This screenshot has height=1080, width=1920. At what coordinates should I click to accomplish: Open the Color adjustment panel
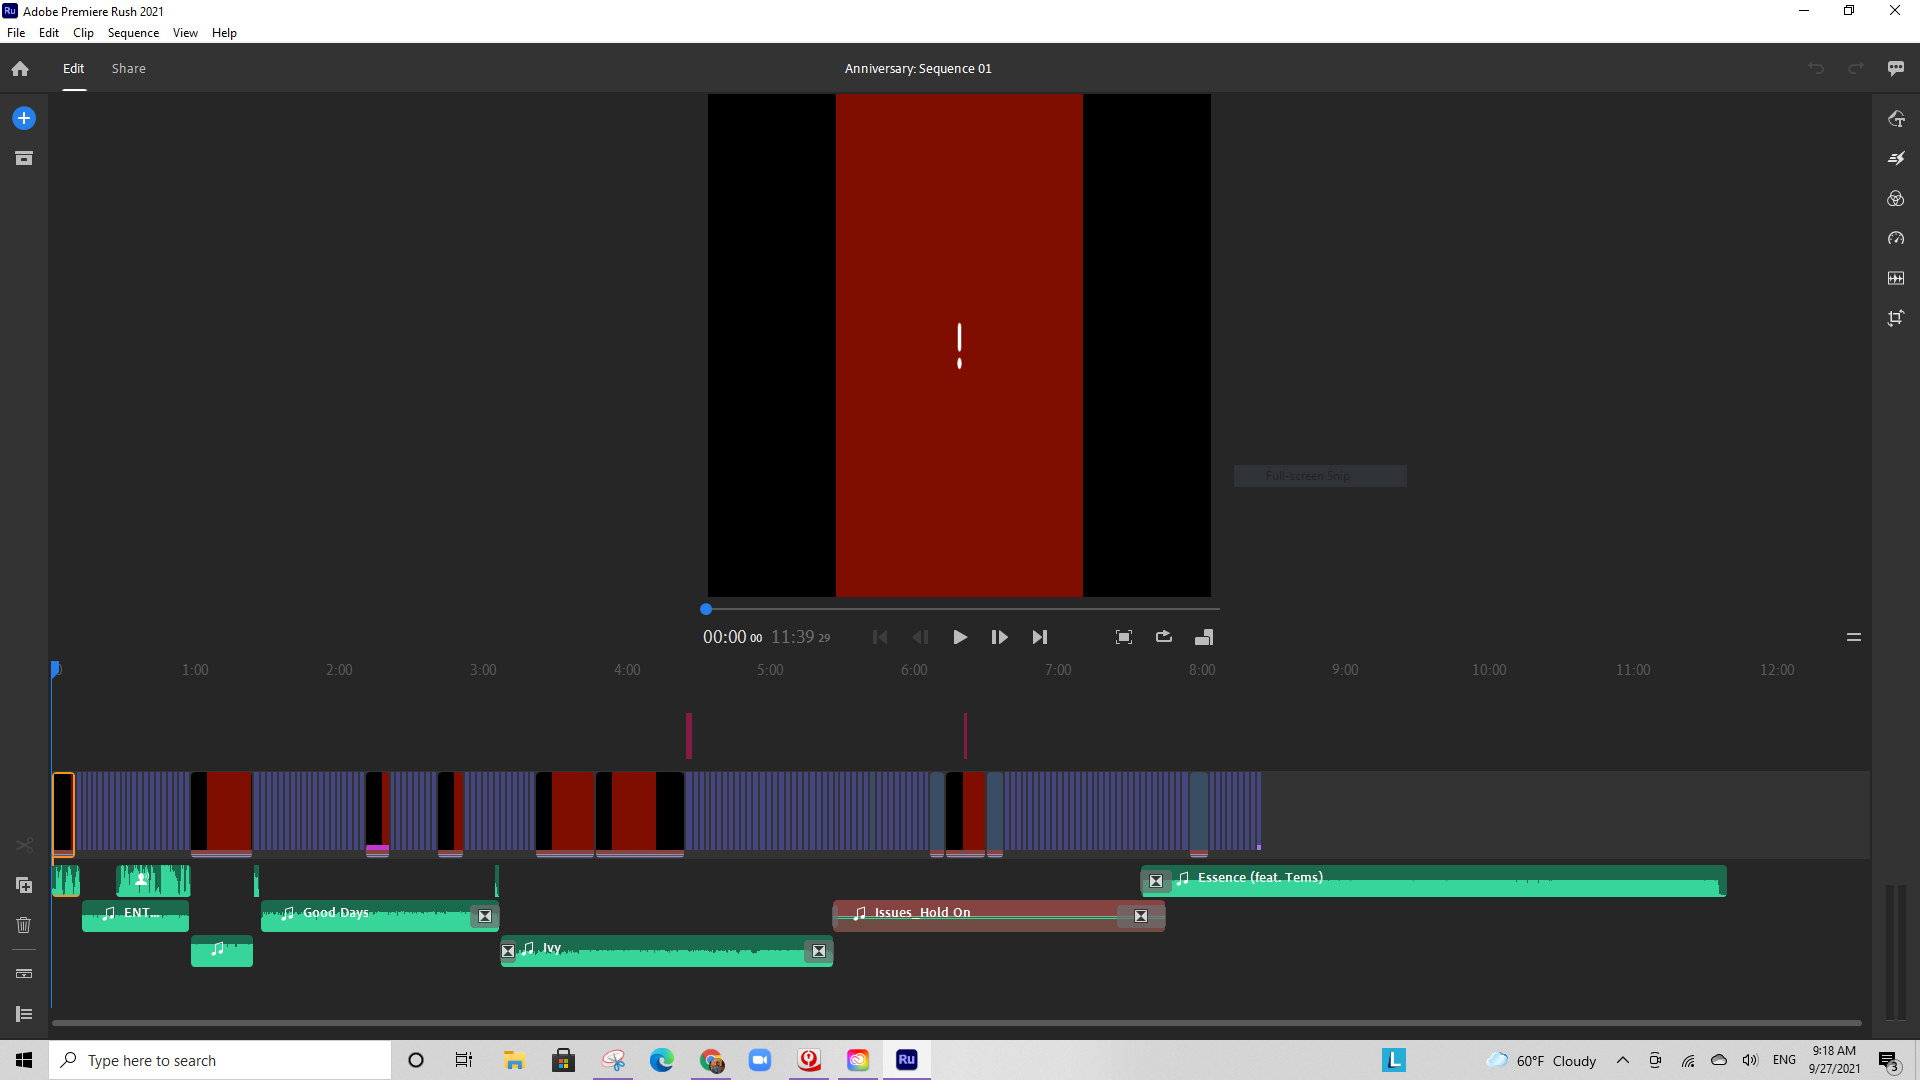(1897, 198)
